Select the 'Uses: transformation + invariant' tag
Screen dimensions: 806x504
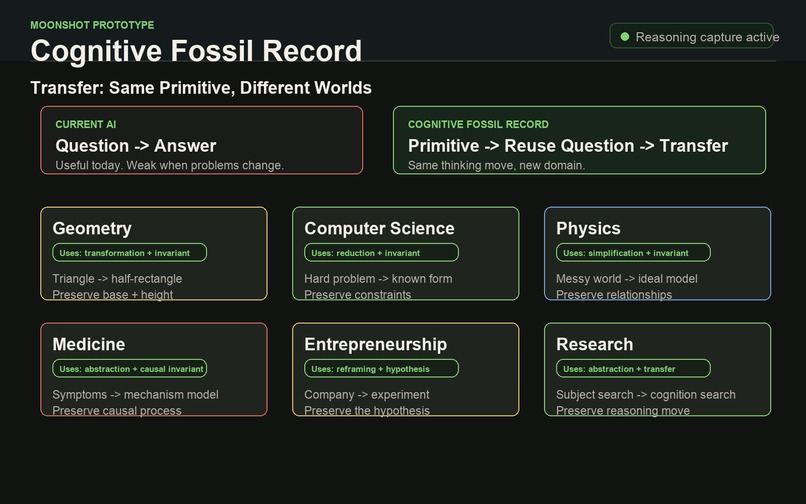point(130,253)
